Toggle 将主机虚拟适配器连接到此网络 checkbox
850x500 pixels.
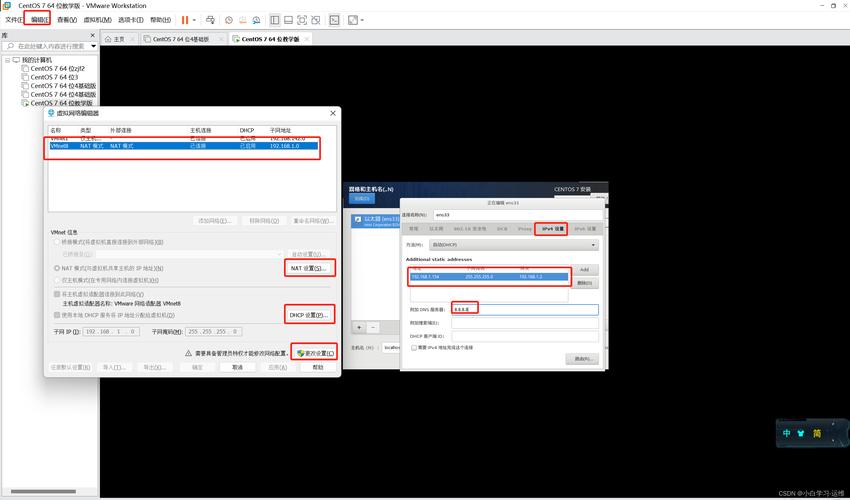57,294
